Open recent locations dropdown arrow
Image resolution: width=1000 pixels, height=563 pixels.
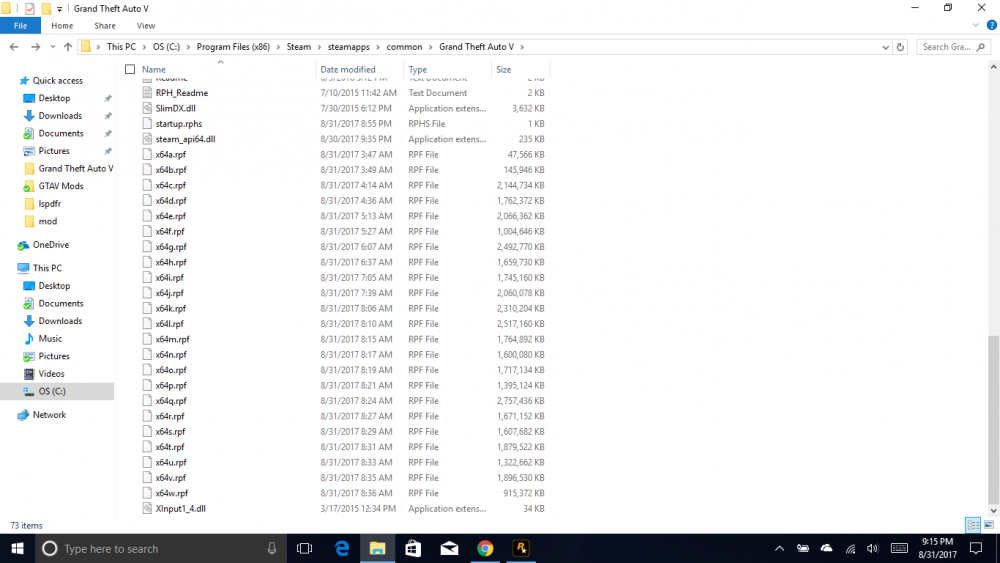(x=52, y=47)
